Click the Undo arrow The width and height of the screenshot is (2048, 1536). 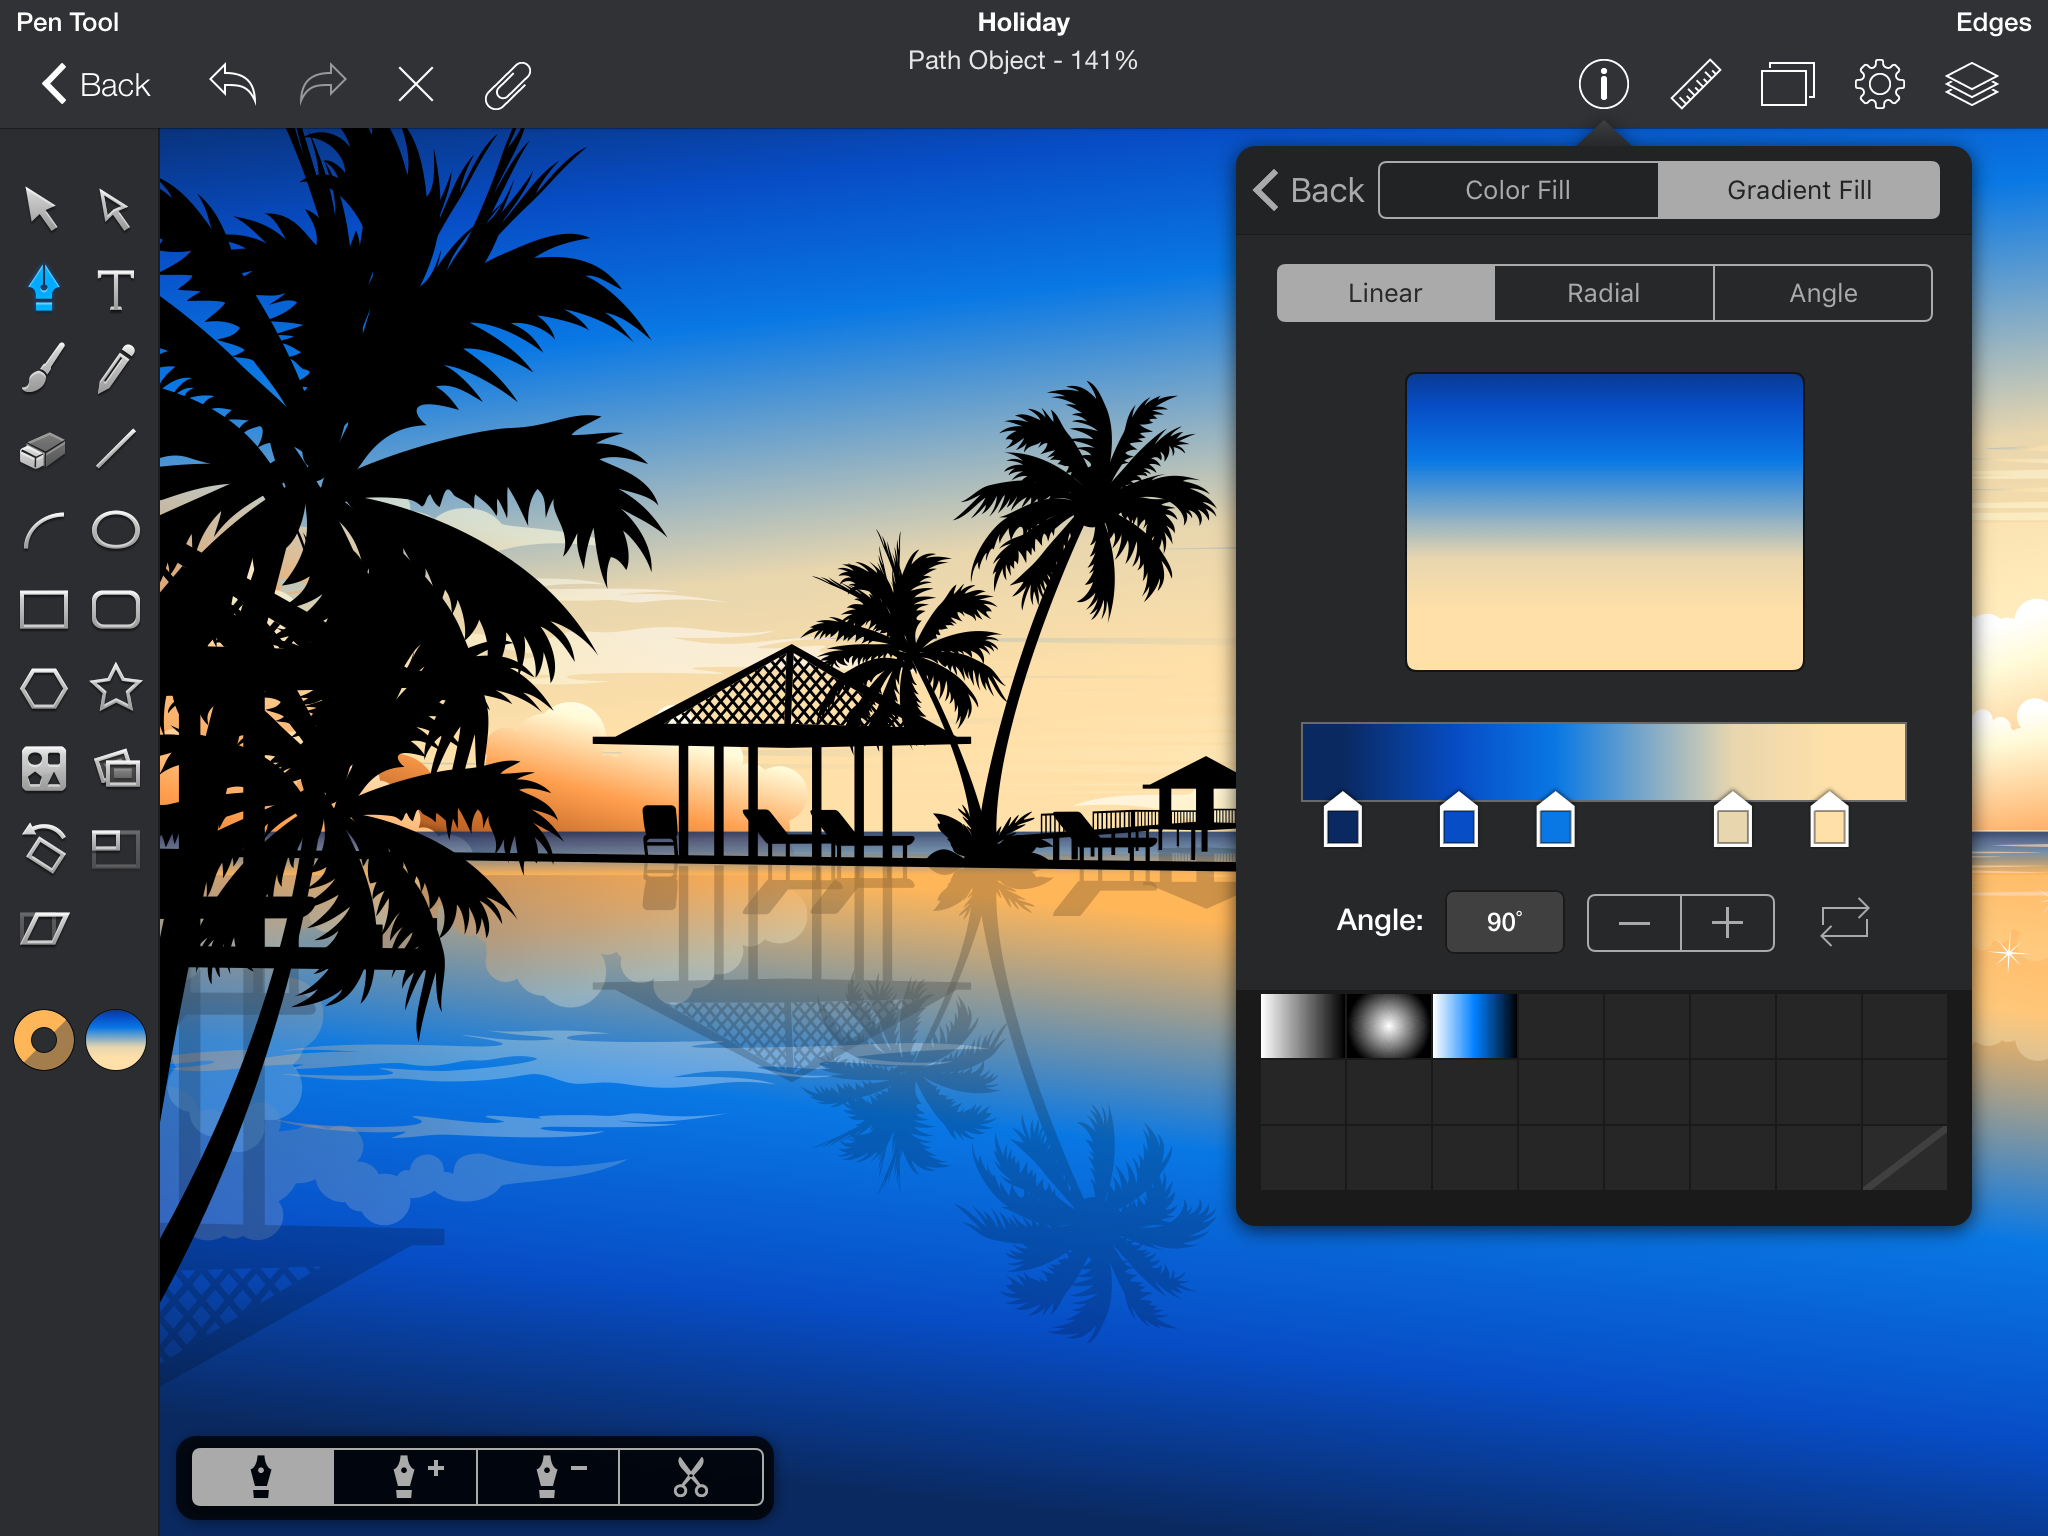[231, 84]
